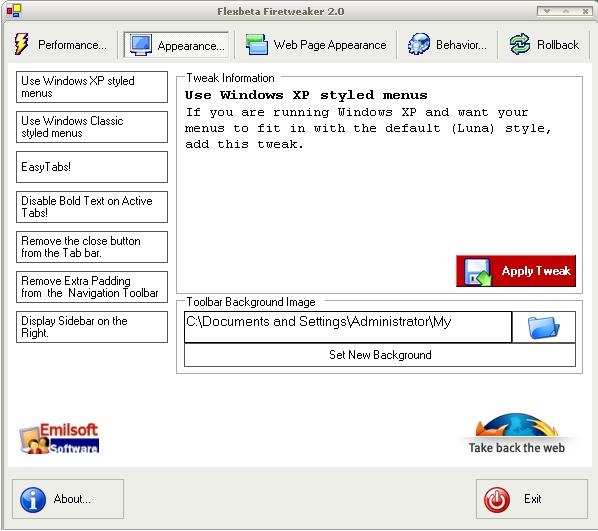
Task: Choose the EasyTabs! tweak
Action: tap(92, 167)
